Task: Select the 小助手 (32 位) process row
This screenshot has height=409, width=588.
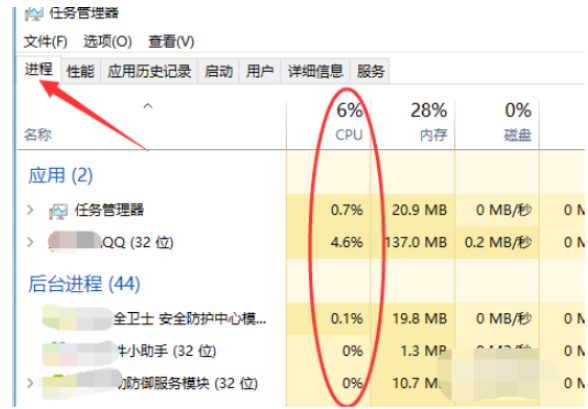Action: [167, 351]
